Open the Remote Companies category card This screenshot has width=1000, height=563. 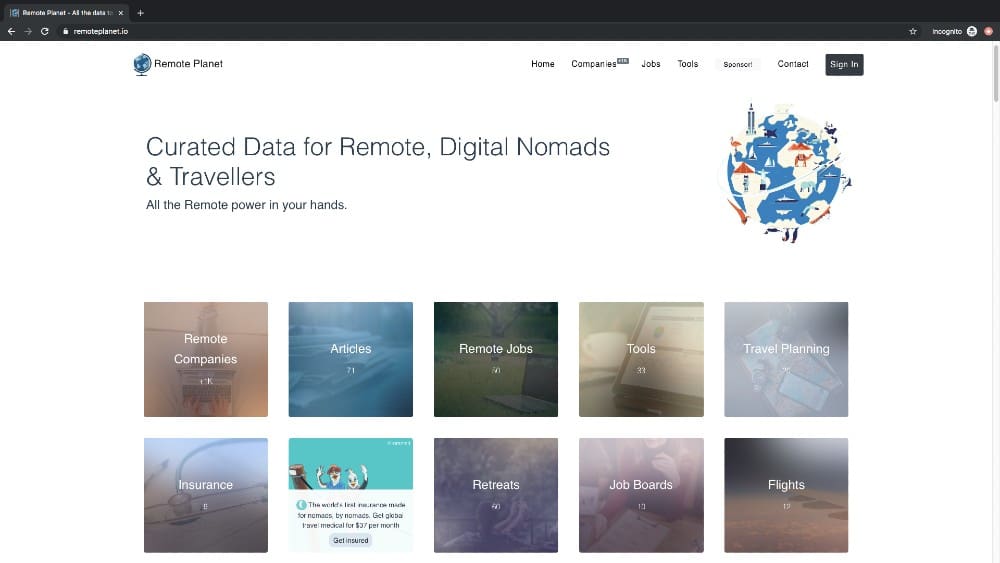tap(206, 360)
